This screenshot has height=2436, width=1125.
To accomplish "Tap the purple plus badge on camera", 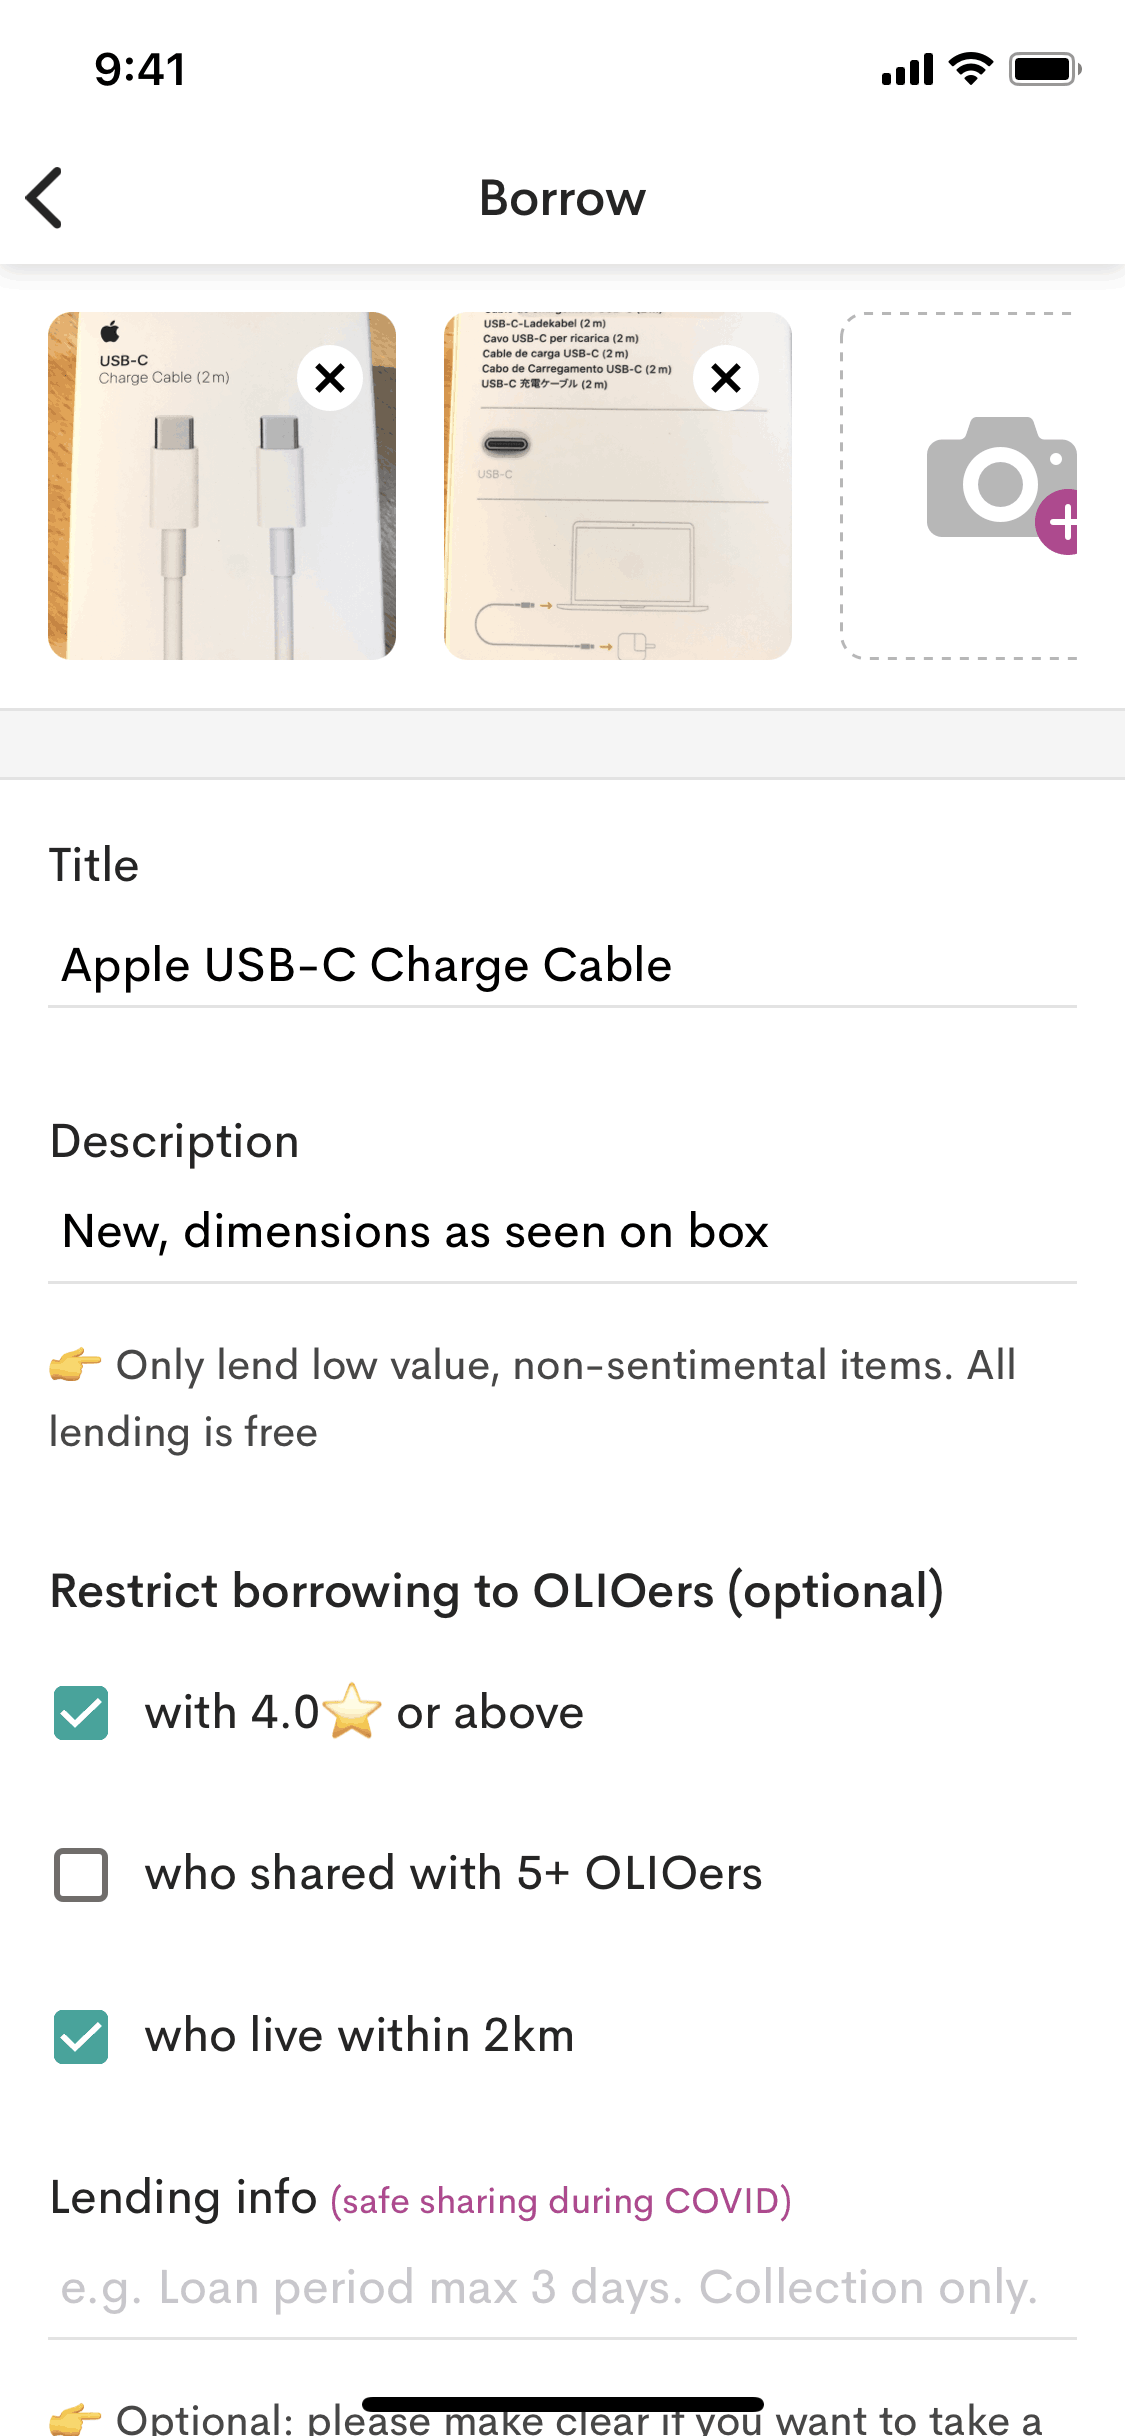I will click(x=1062, y=522).
